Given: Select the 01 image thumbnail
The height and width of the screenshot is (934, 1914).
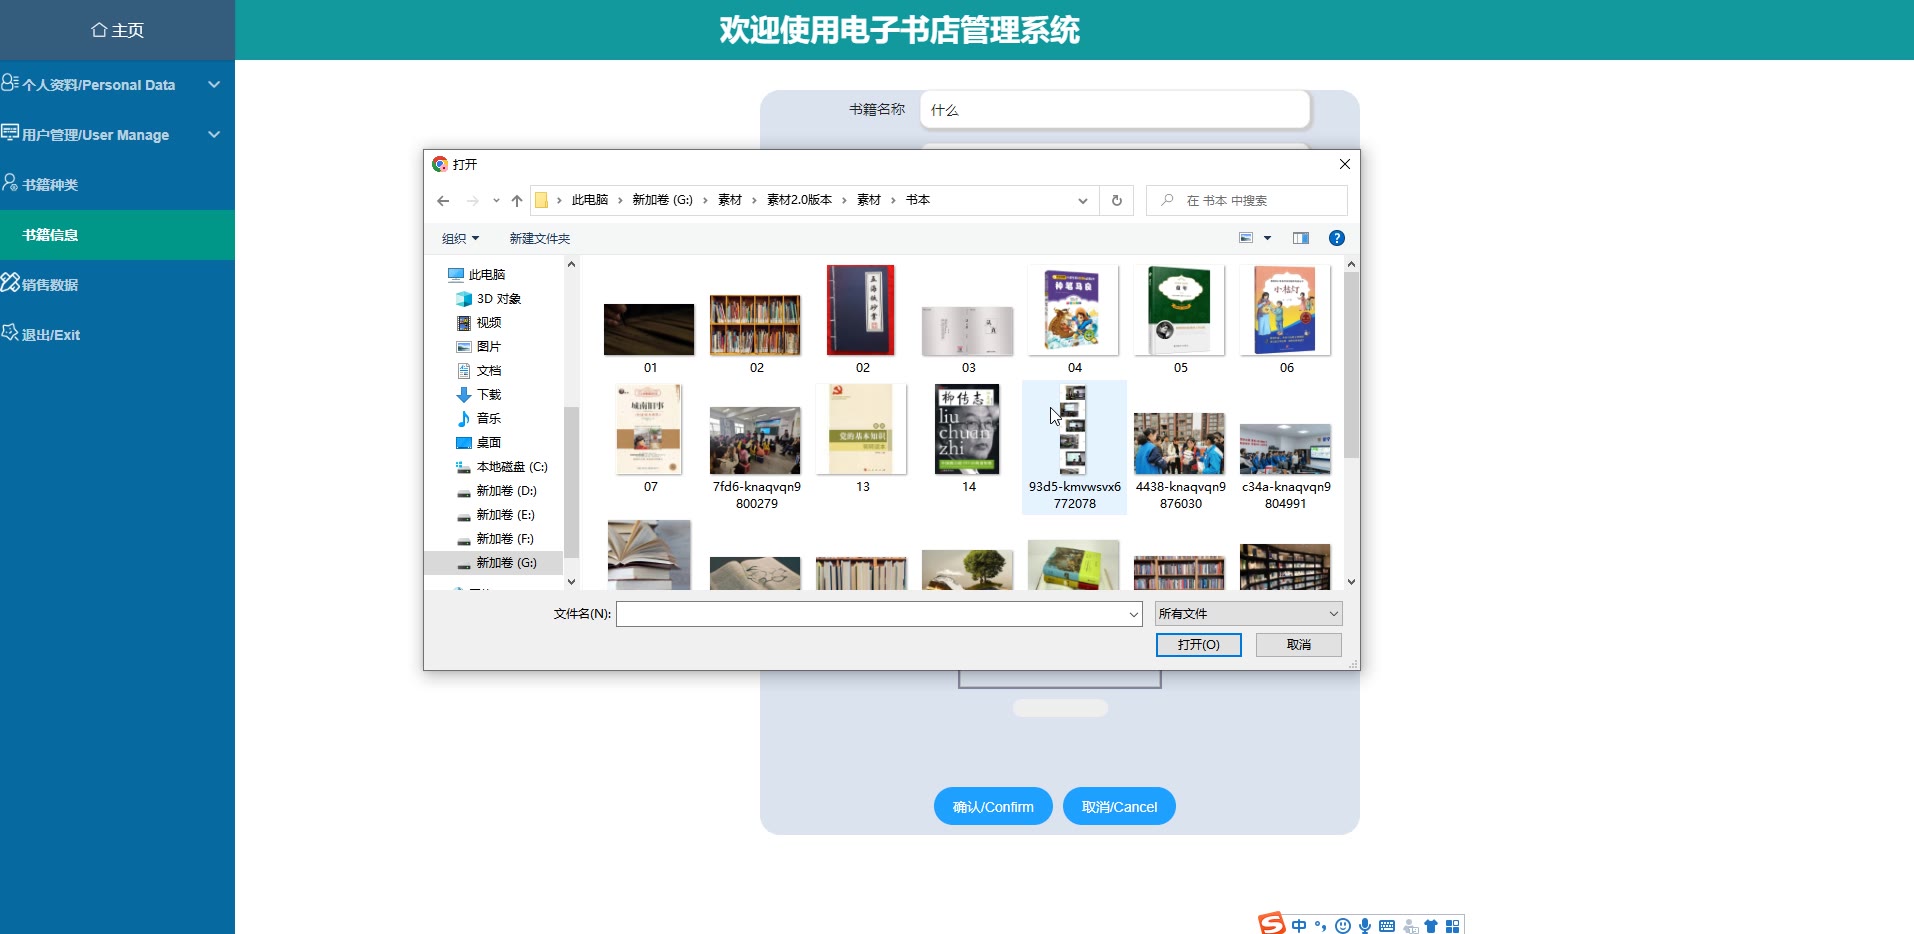Looking at the screenshot, I should pos(650,330).
